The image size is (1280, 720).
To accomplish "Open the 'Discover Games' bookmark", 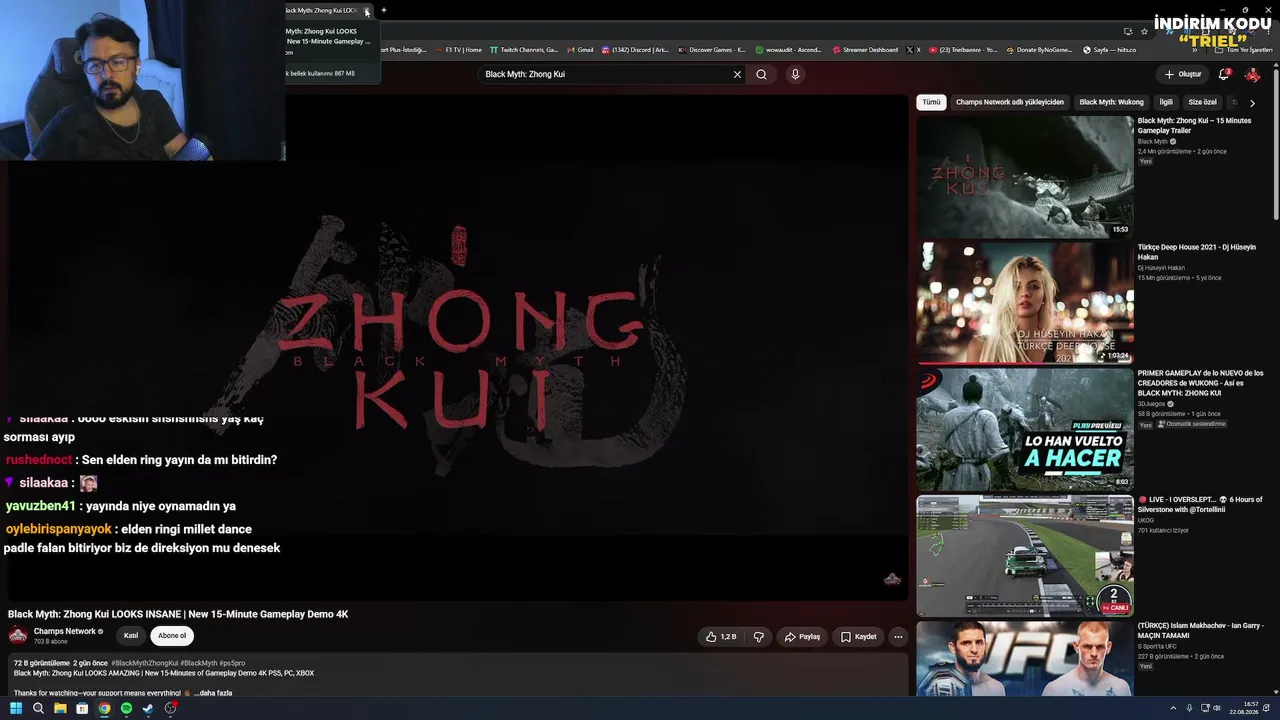I will tap(712, 50).
